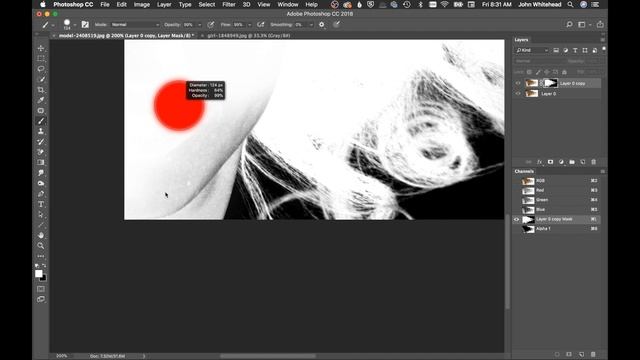Turn layer filtering on or off
Viewport: 640px width, 360px height.
pos(604,49)
